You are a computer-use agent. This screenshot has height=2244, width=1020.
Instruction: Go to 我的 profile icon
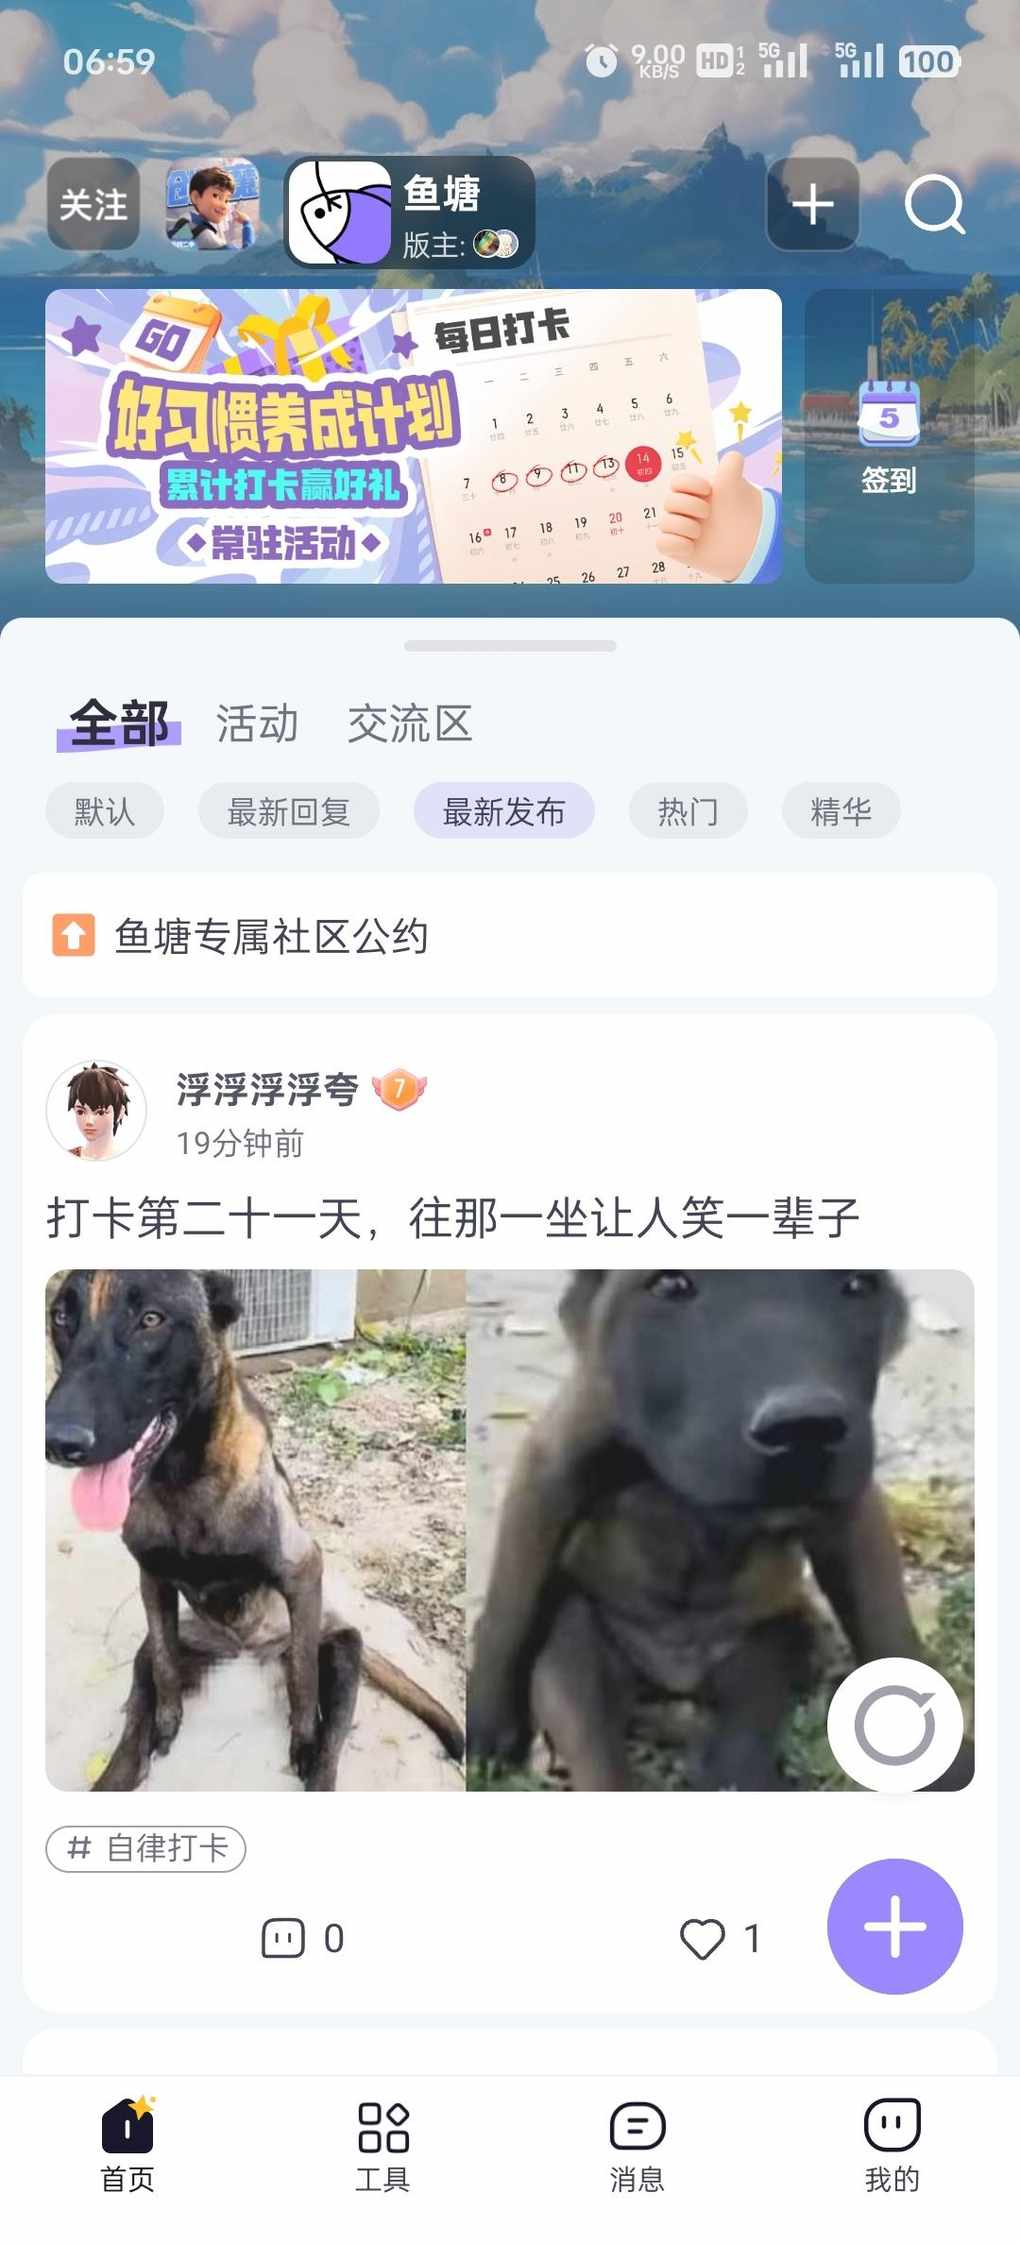point(892,2124)
